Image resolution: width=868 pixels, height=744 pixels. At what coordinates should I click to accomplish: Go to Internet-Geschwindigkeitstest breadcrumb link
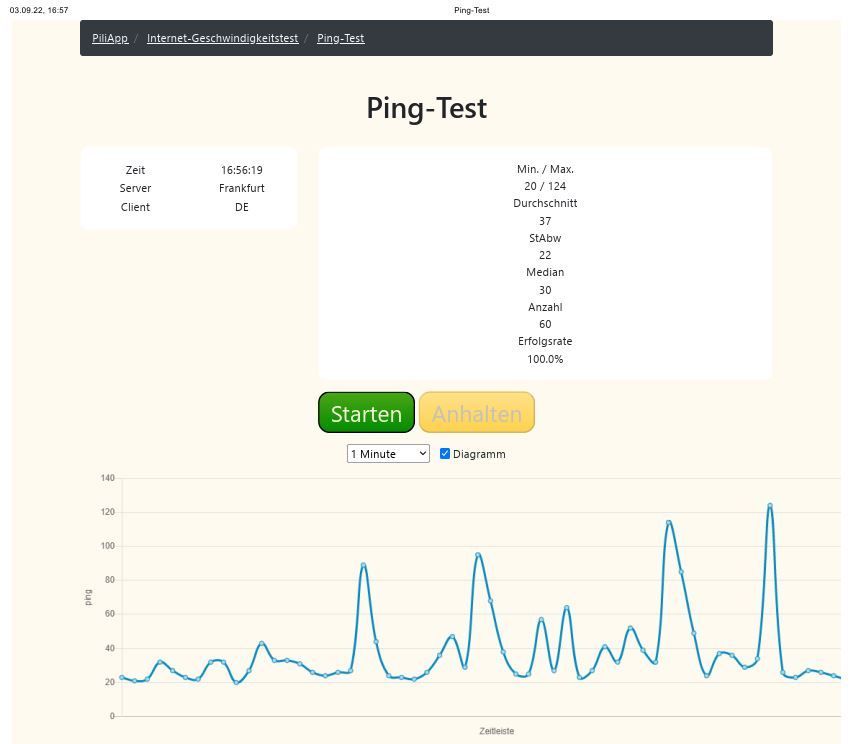222,38
